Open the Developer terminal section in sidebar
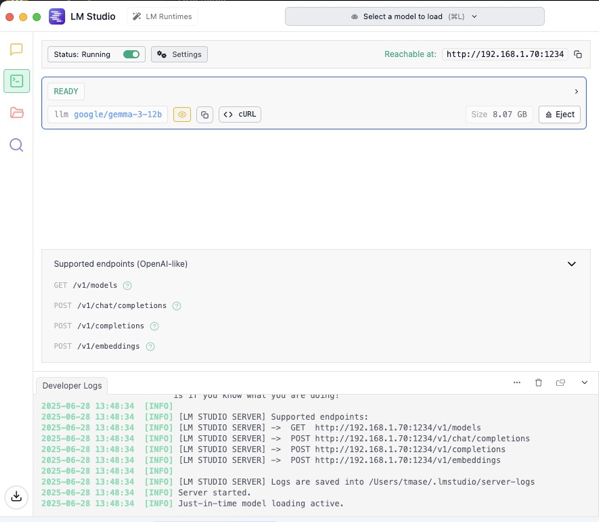The width and height of the screenshot is (599, 522). [16, 81]
